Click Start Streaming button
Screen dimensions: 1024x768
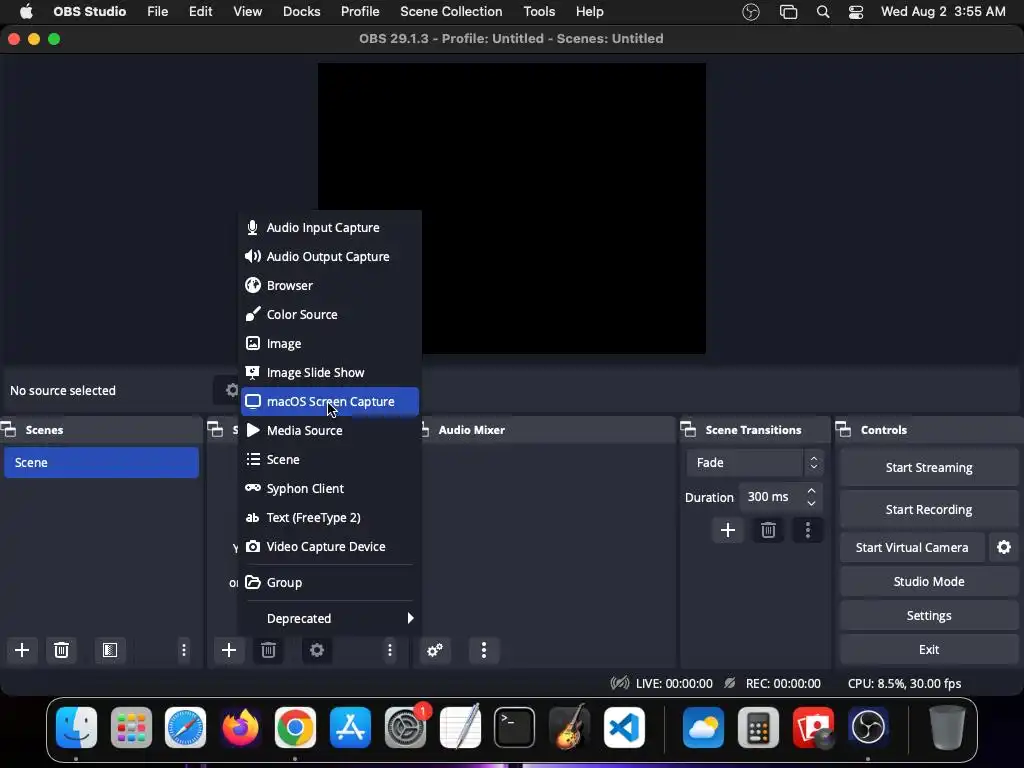pos(929,468)
